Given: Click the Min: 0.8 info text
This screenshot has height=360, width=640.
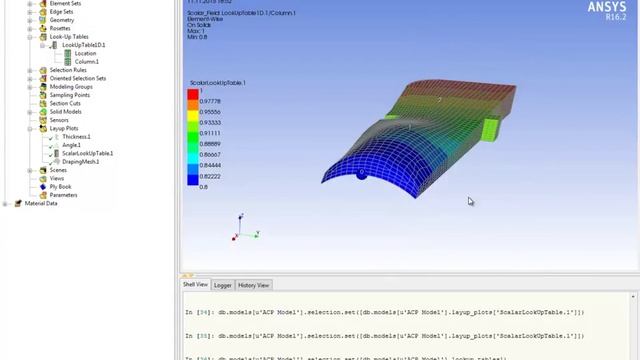Looking at the screenshot, I should click(x=197, y=37).
